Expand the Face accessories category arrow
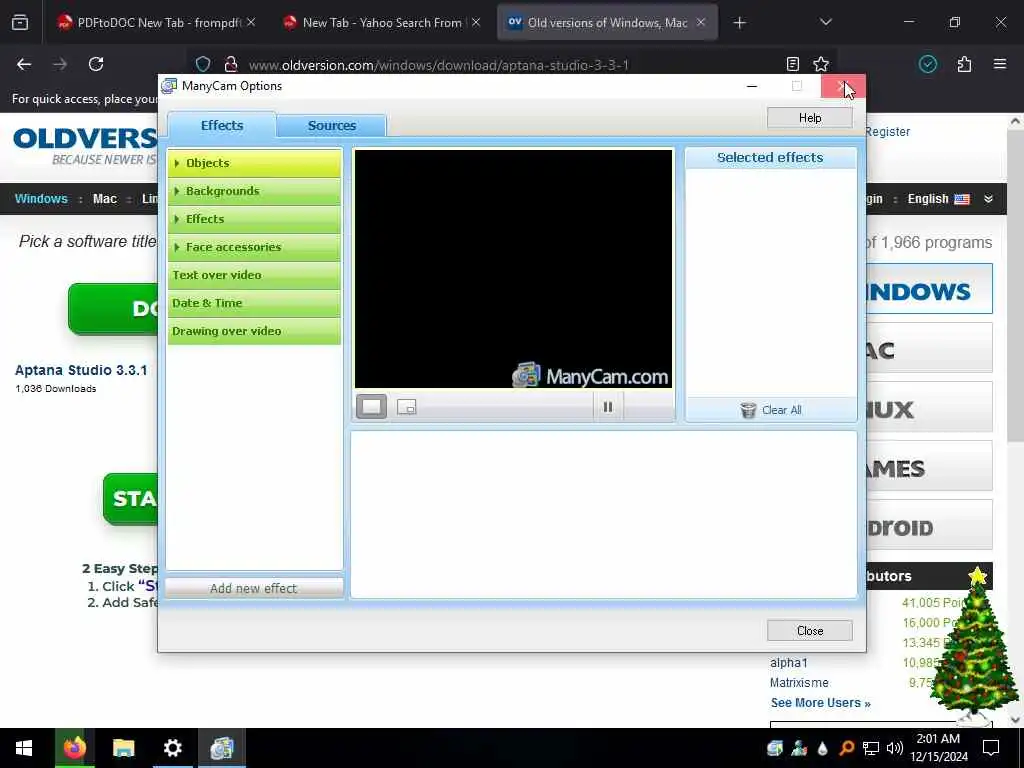Screen dimensions: 1024x768 (x=177, y=248)
